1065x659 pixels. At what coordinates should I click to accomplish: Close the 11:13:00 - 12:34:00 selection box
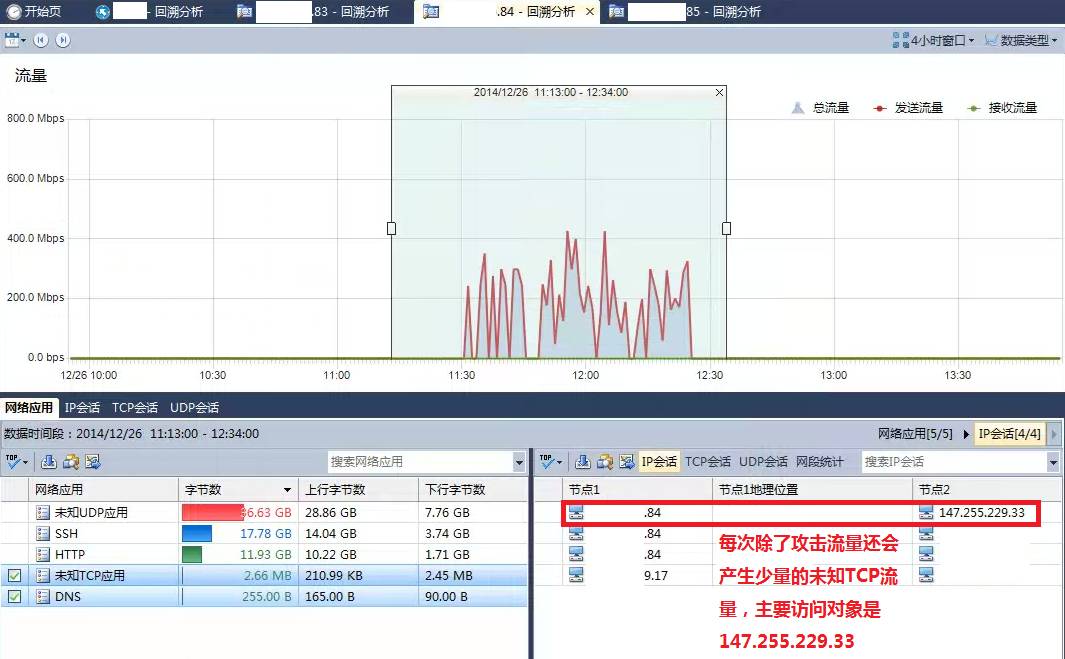[719, 92]
